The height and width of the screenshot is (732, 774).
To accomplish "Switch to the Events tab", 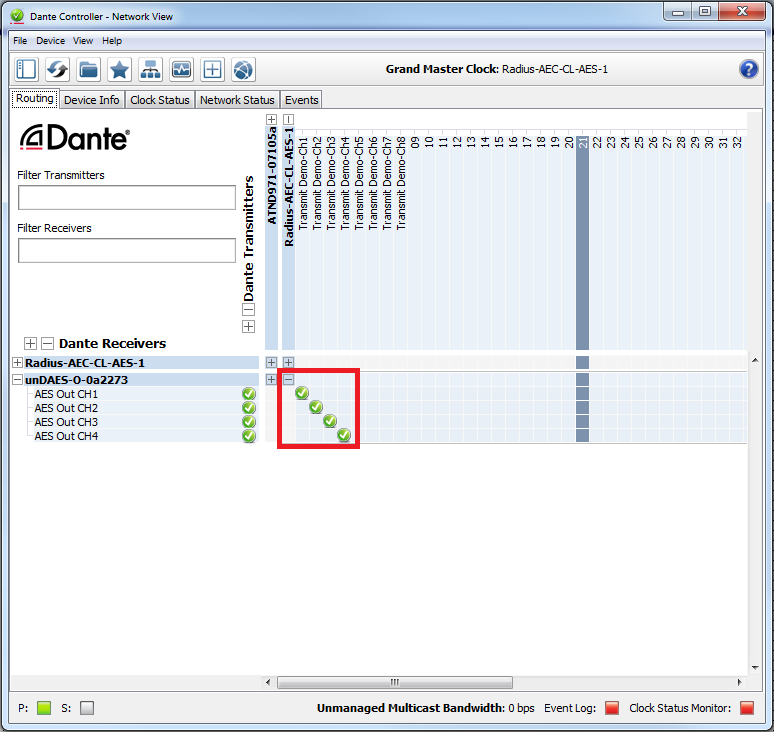I will click(x=302, y=100).
